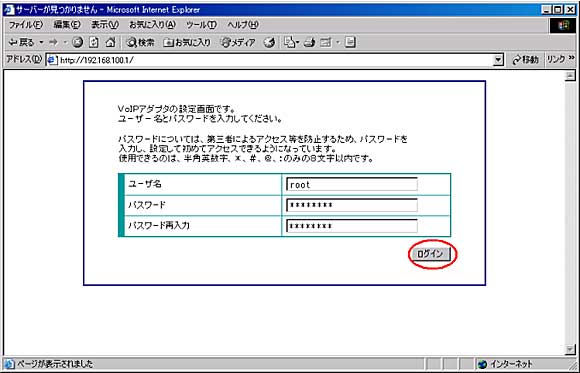Open the ファイル(F) menu

pyautogui.click(x=26, y=25)
